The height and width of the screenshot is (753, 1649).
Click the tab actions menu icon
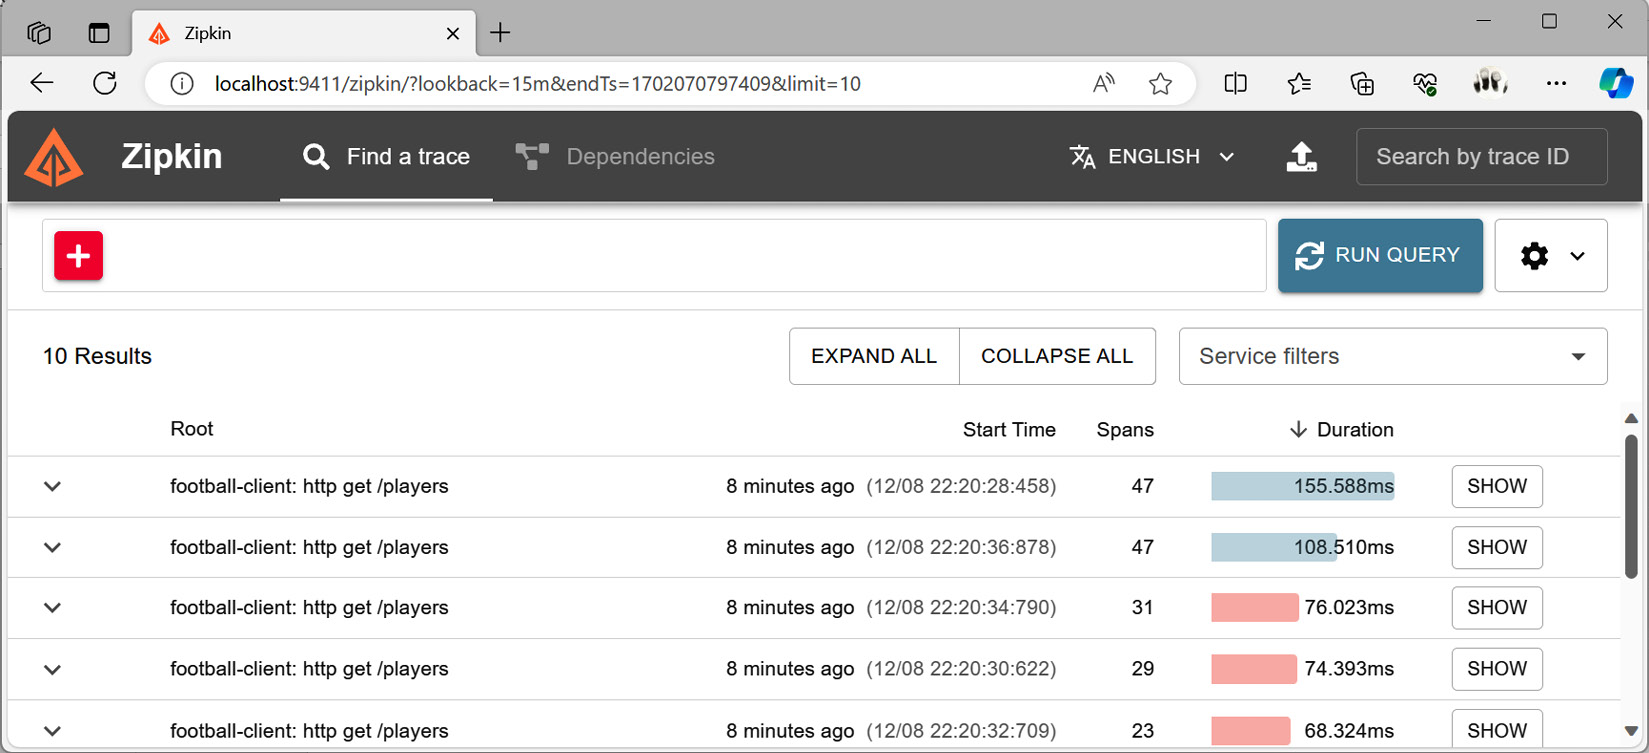point(99,33)
